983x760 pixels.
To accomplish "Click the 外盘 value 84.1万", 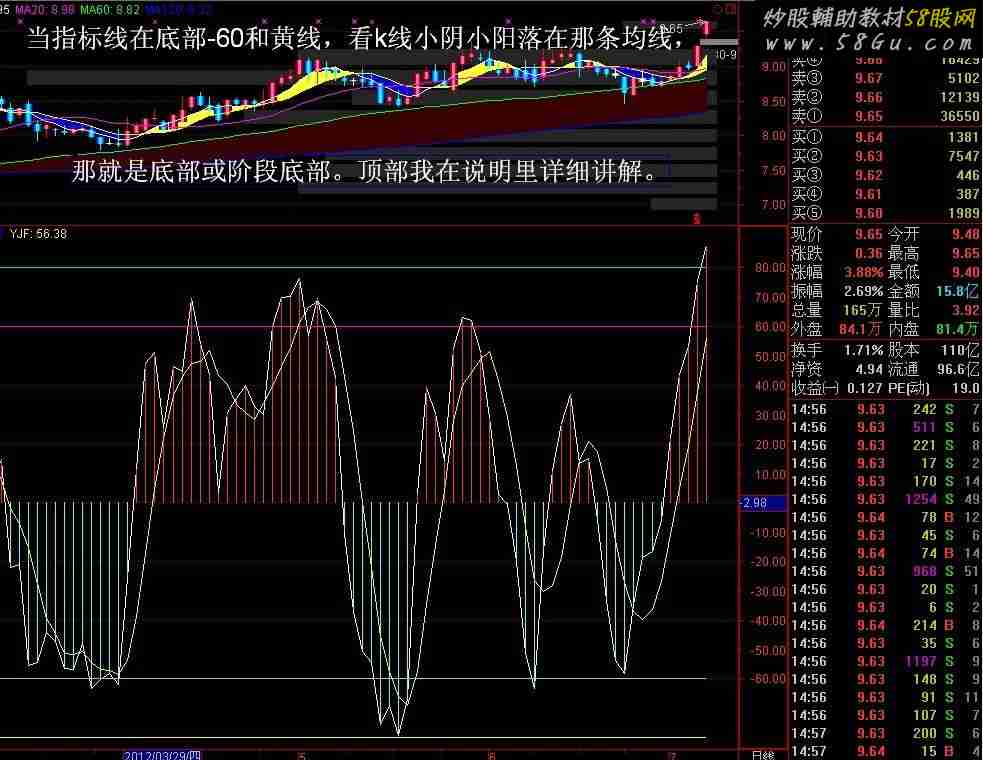I will pos(860,329).
